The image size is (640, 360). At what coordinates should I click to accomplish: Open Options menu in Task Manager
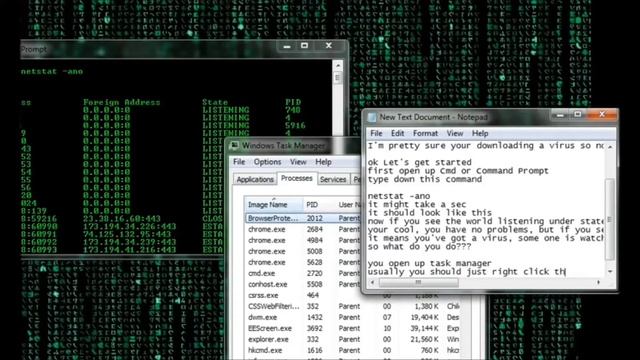pos(267,162)
